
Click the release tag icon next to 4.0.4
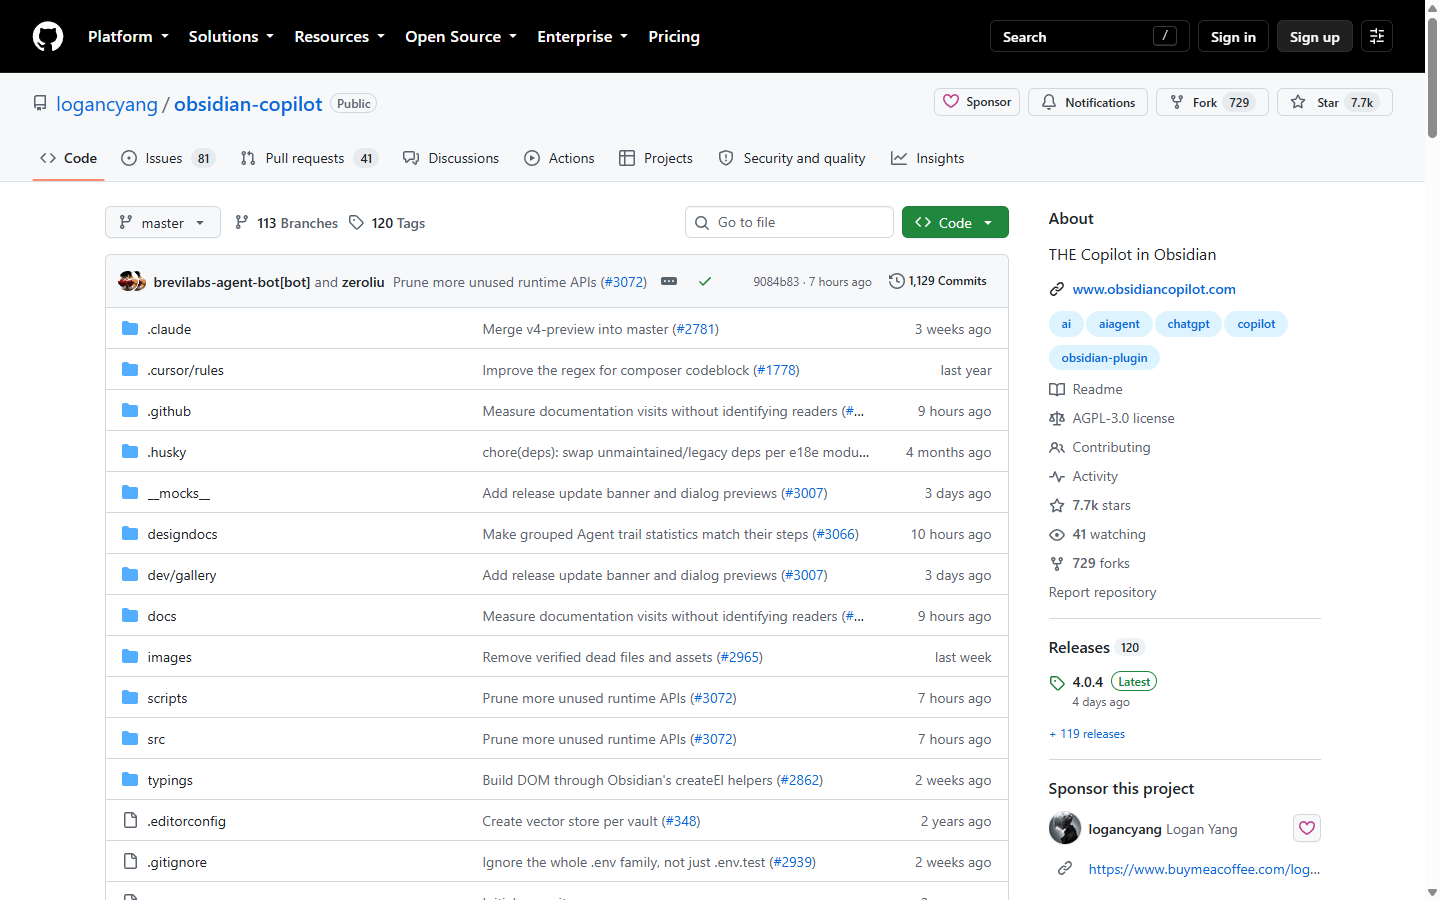click(x=1057, y=683)
